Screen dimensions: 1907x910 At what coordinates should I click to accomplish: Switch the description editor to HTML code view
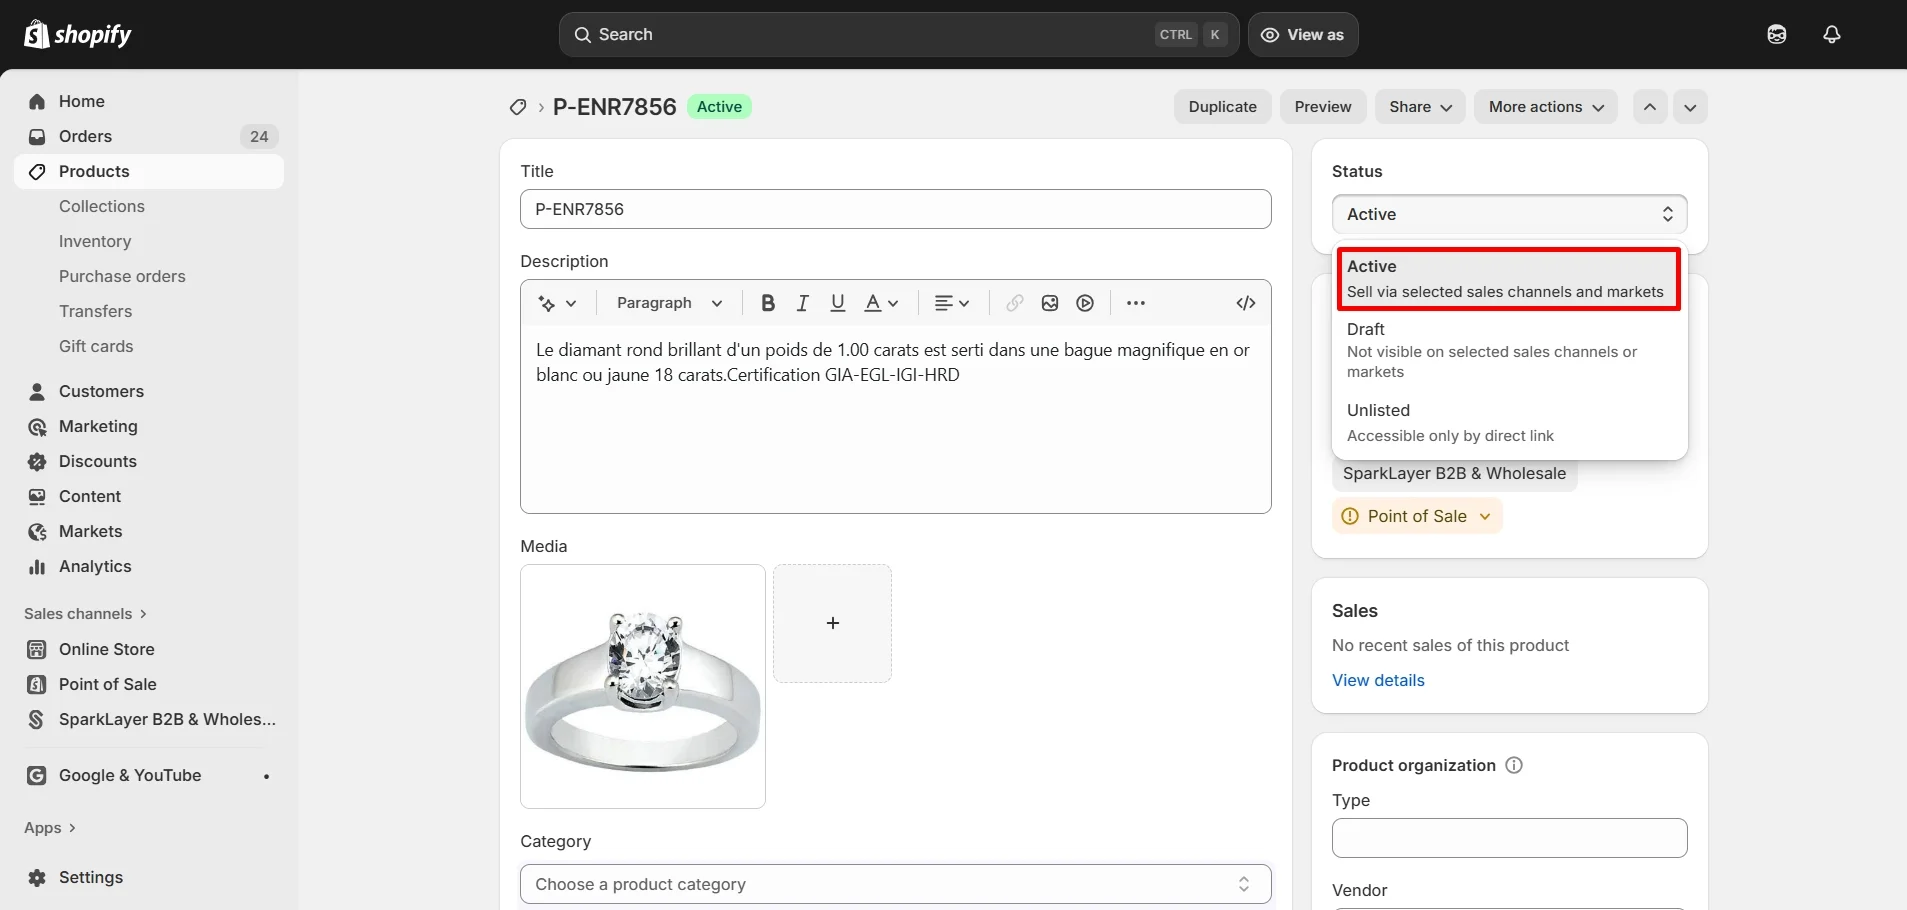(x=1244, y=303)
